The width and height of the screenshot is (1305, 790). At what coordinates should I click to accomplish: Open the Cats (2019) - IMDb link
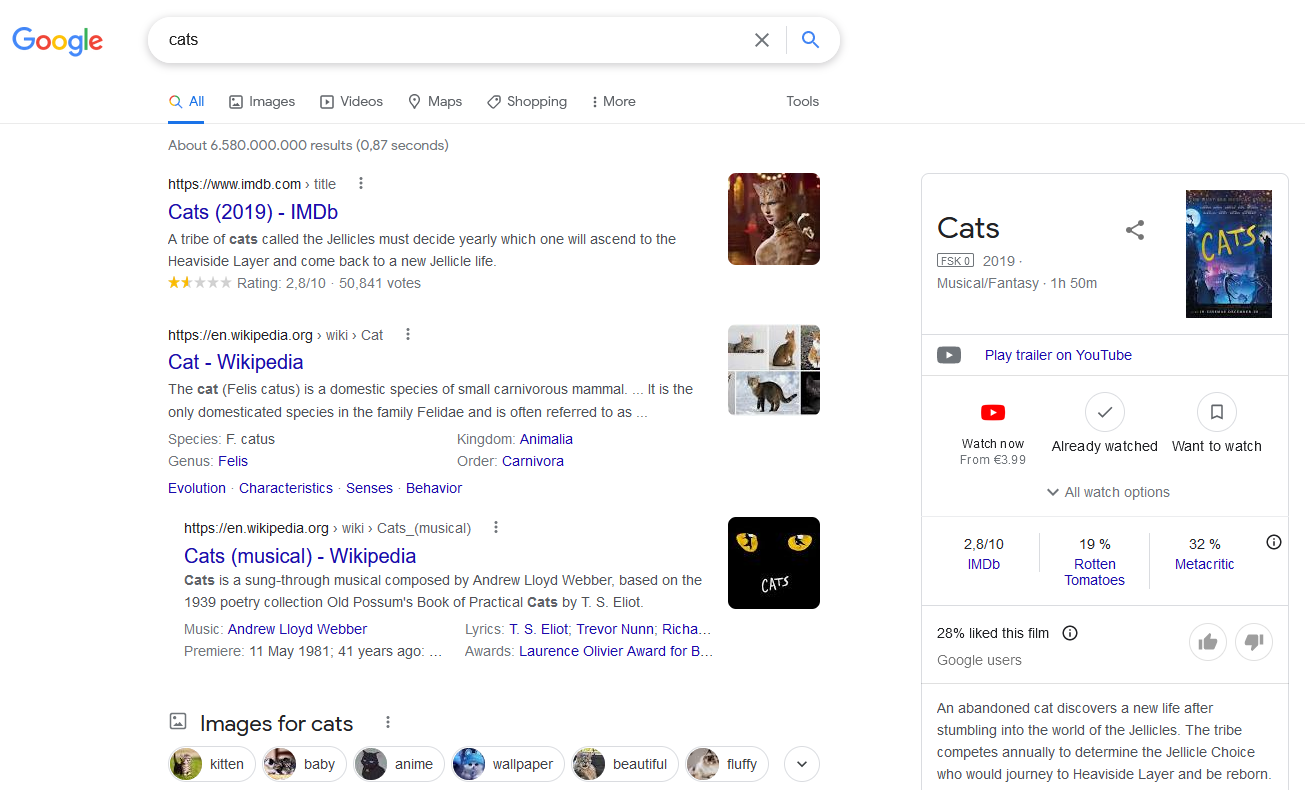pos(253,212)
